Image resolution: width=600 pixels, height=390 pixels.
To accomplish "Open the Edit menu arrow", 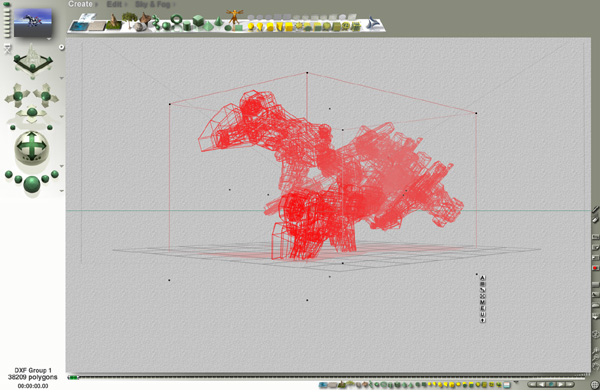I will [x=126, y=5].
